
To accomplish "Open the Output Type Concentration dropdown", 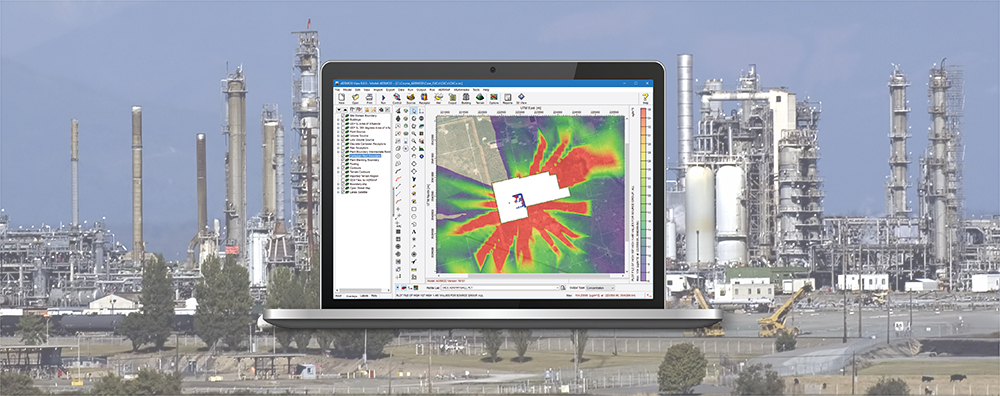I will coord(600,288).
